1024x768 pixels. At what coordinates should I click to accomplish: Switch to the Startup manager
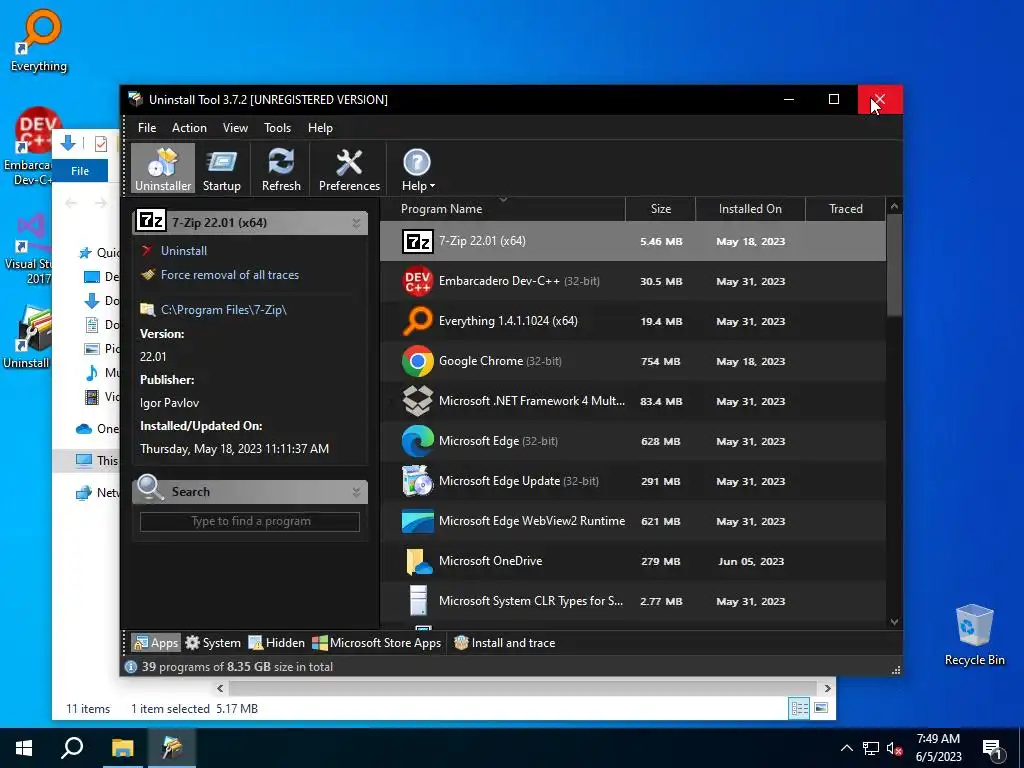coord(221,169)
